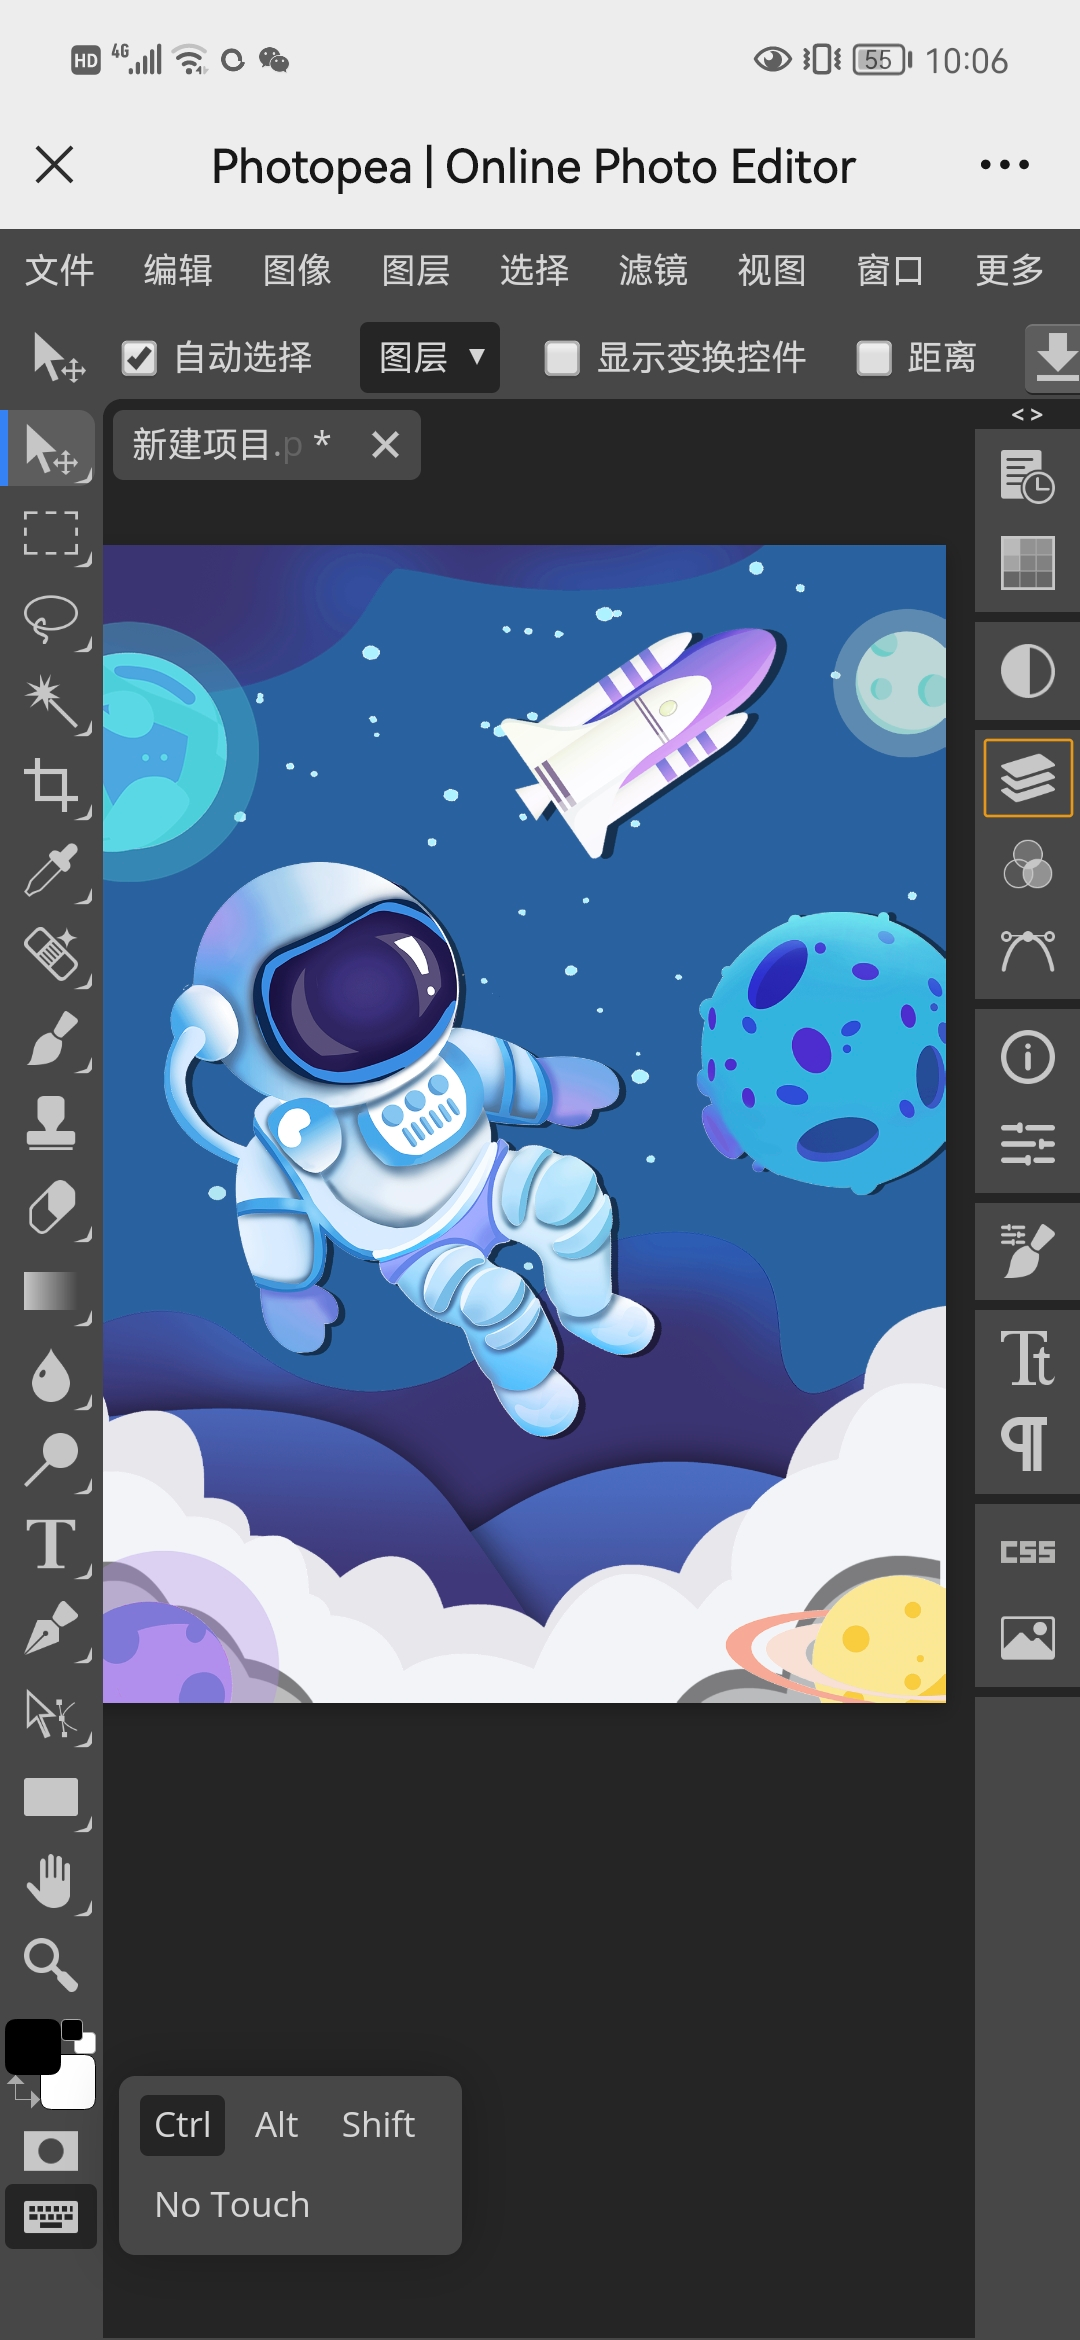This screenshot has width=1080, height=2340.
Task: Select the Eraser tool
Action: pos(51,1207)
